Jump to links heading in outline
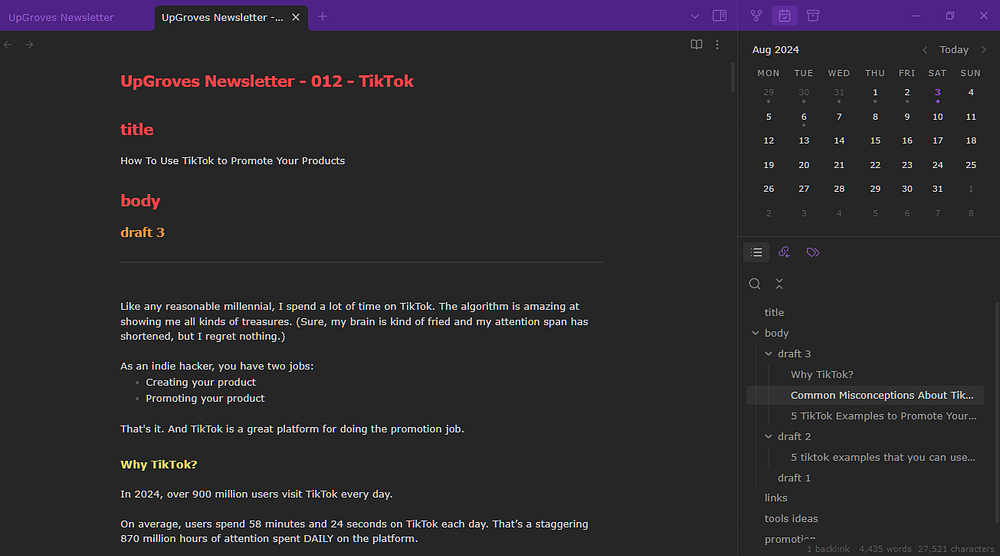Image resolution: width=1000 pixels, height=556 pixels. (776, 498)
